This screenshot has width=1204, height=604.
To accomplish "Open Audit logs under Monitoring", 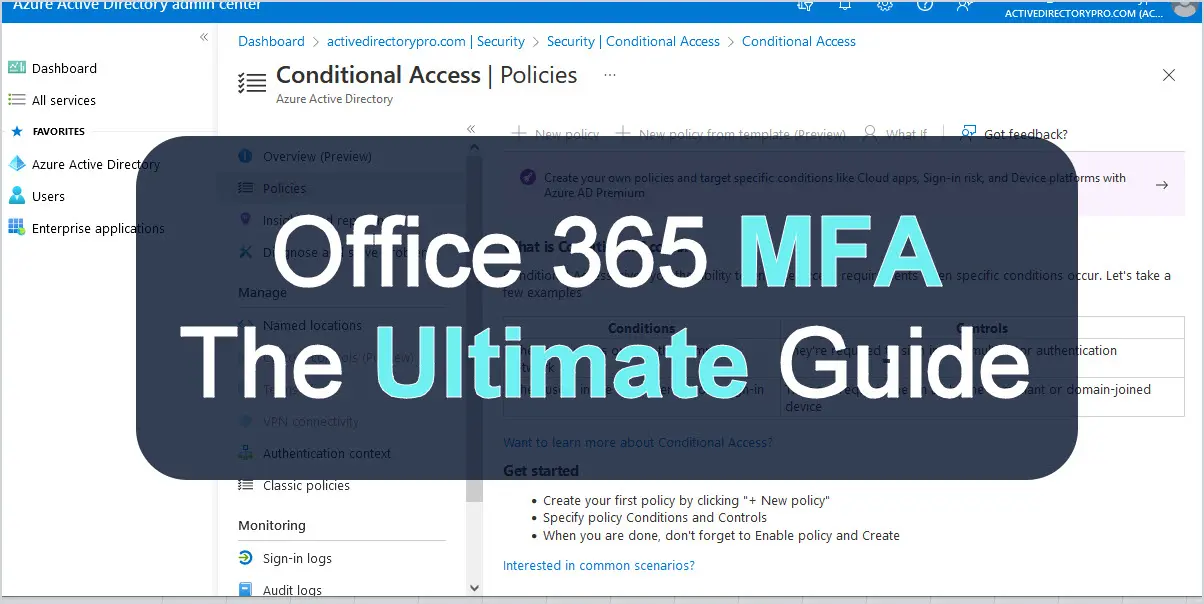I will pos(292,590).
